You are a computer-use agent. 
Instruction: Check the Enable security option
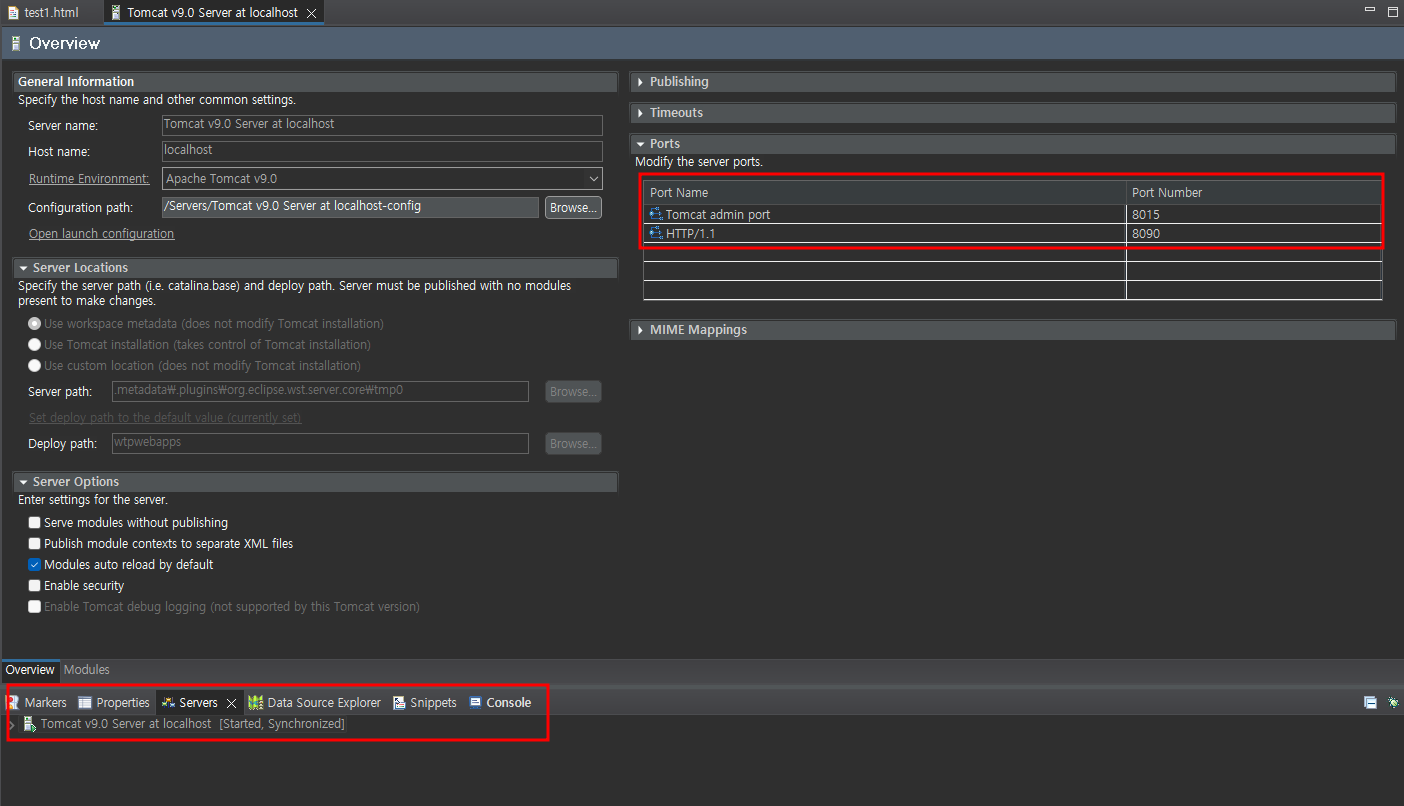35,586
